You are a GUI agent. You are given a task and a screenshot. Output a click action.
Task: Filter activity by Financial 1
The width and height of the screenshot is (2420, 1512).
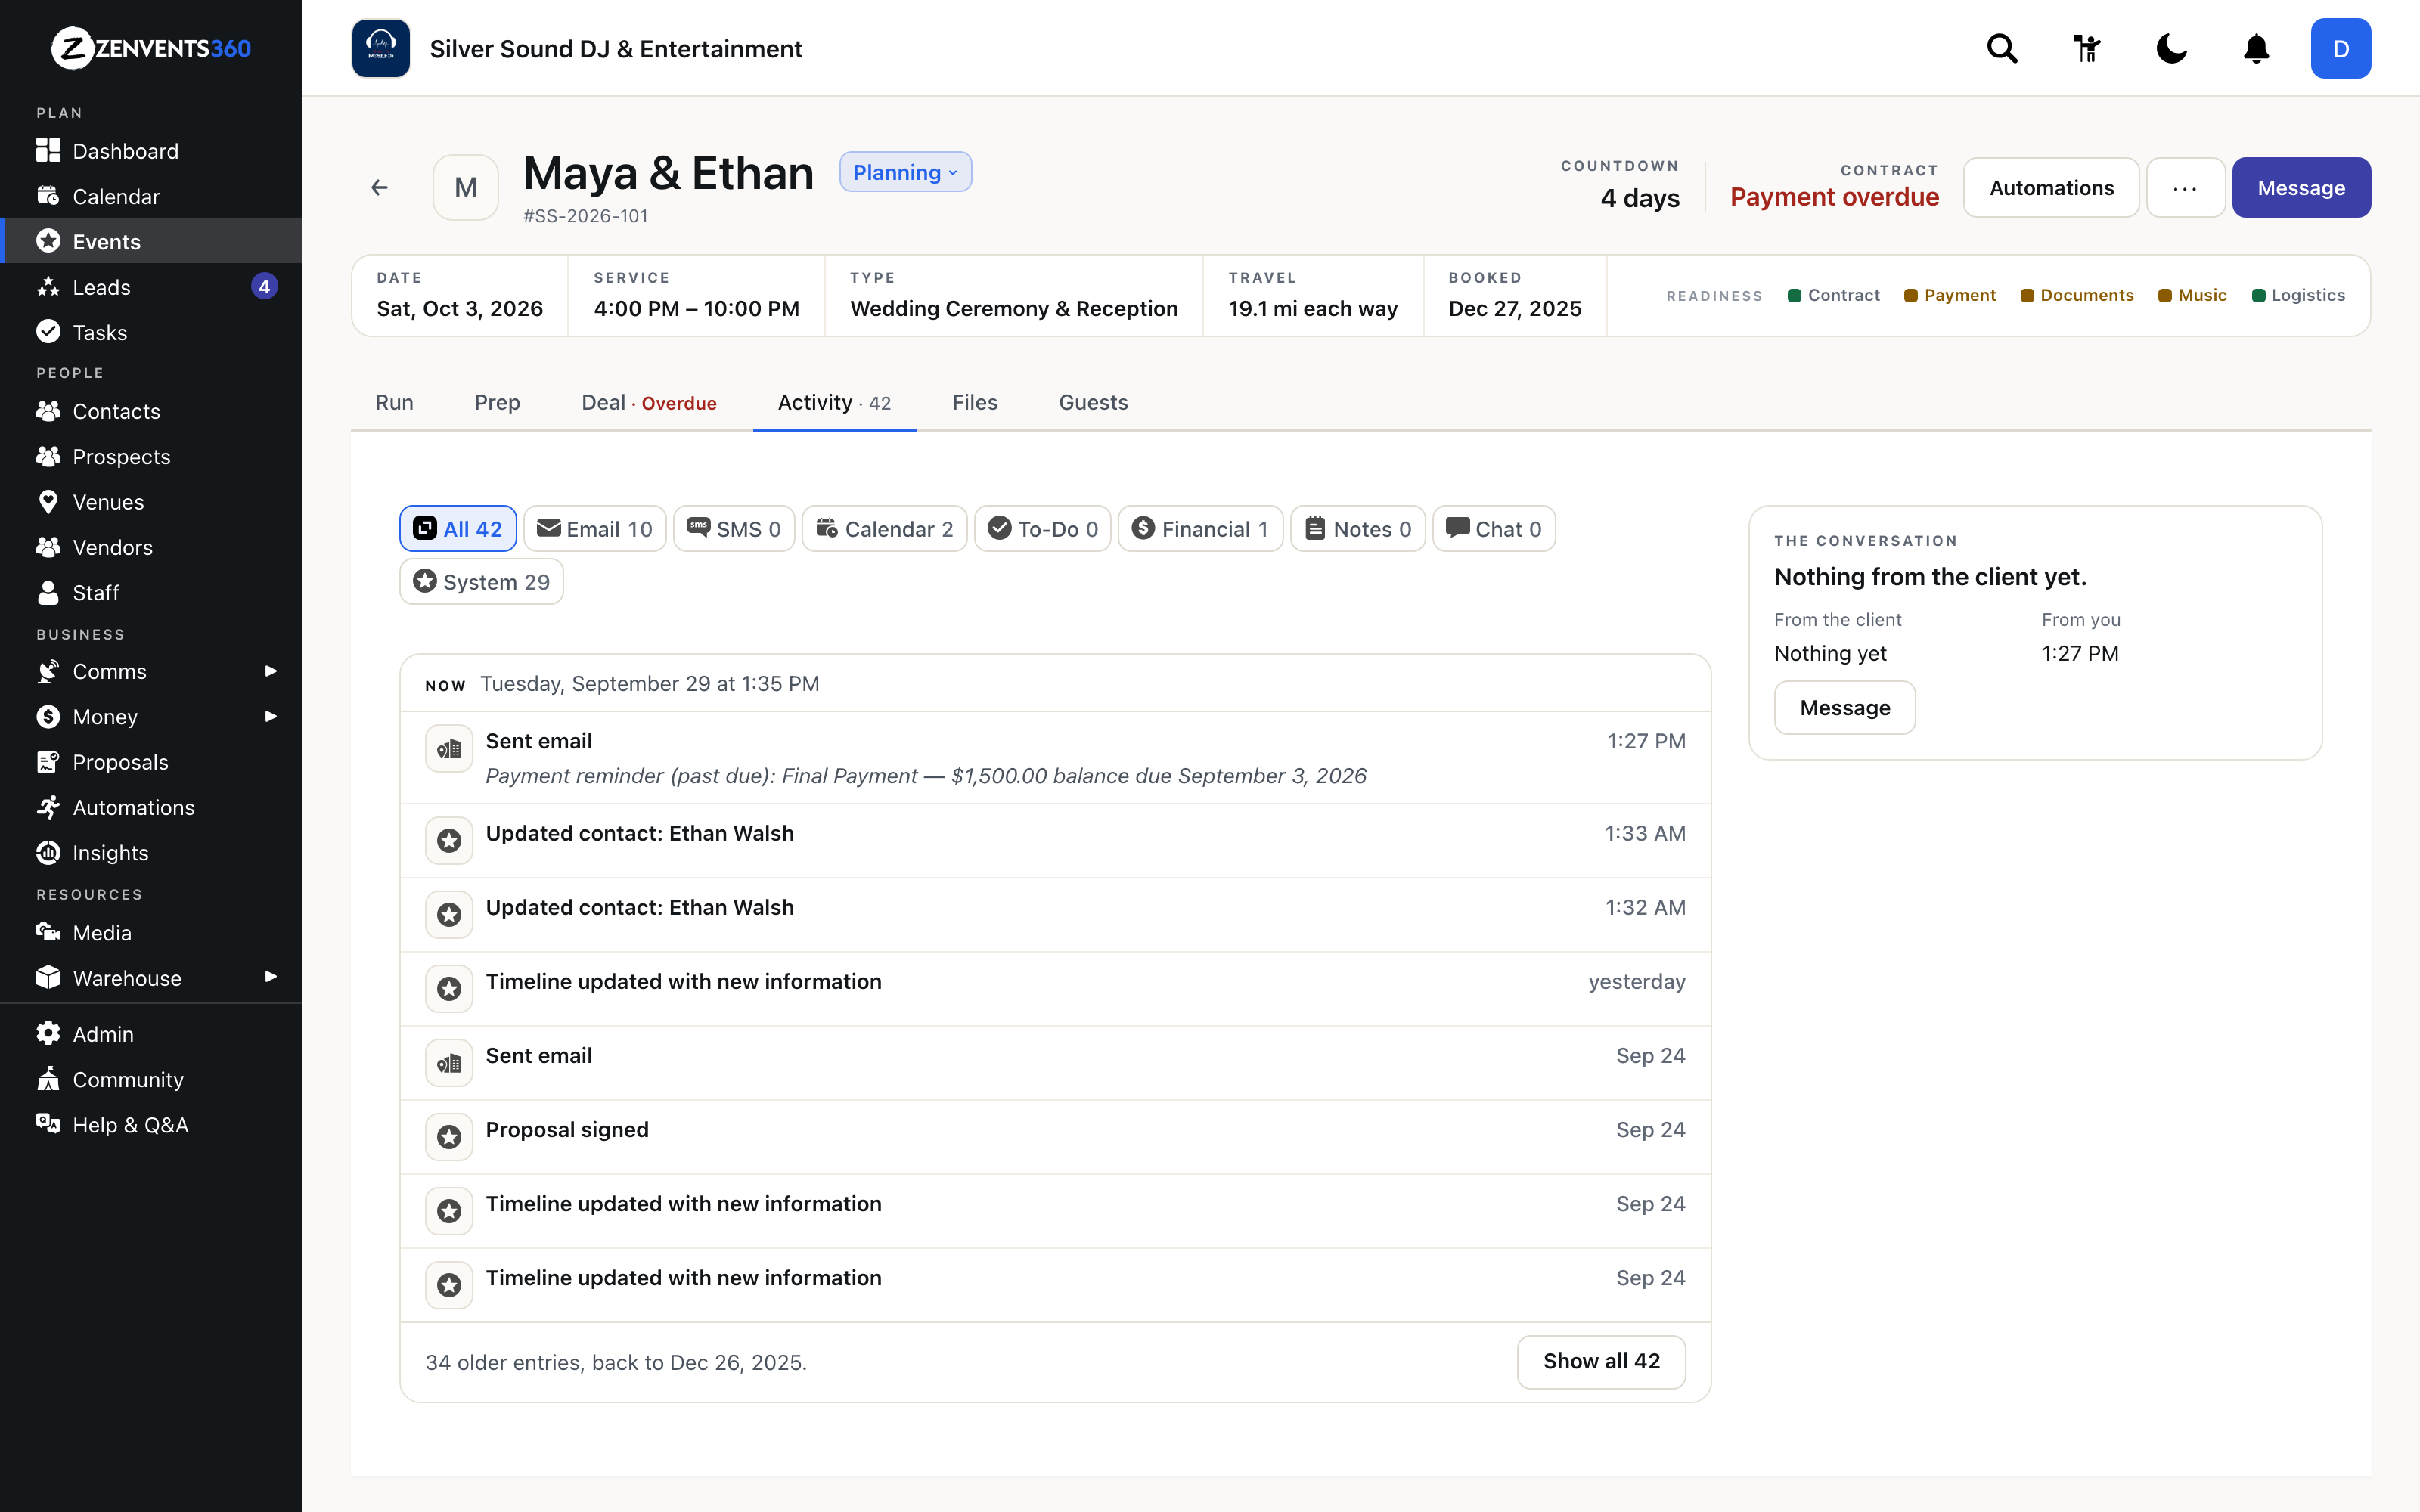[x=1200, y=529]
